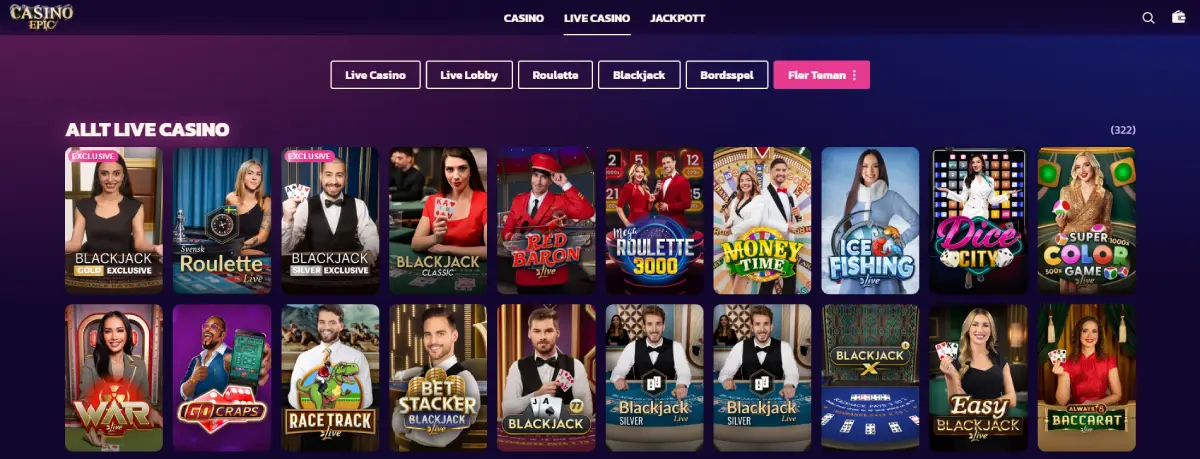This screenshot has width=1200, height=459.
Task: Open the Go Craps game tile
Action: coord(222,377)
